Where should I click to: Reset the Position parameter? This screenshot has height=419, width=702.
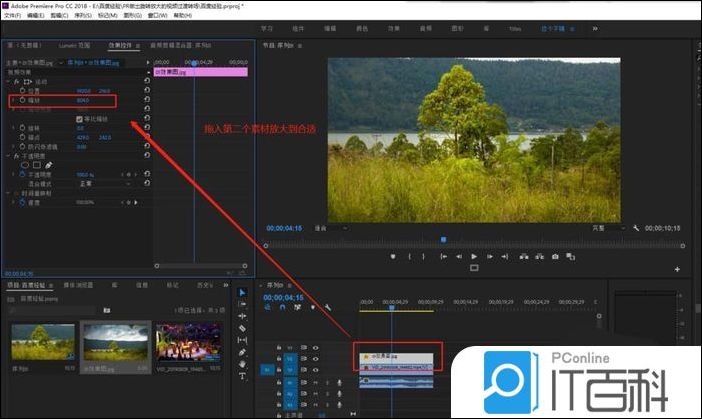tap(147, 90)
